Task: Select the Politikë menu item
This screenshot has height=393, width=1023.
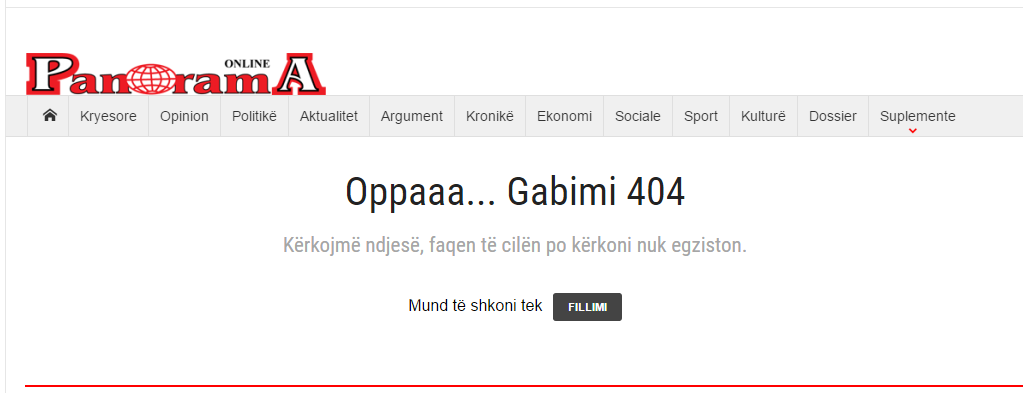Action: pyautogui.click(x=254, y=116)
